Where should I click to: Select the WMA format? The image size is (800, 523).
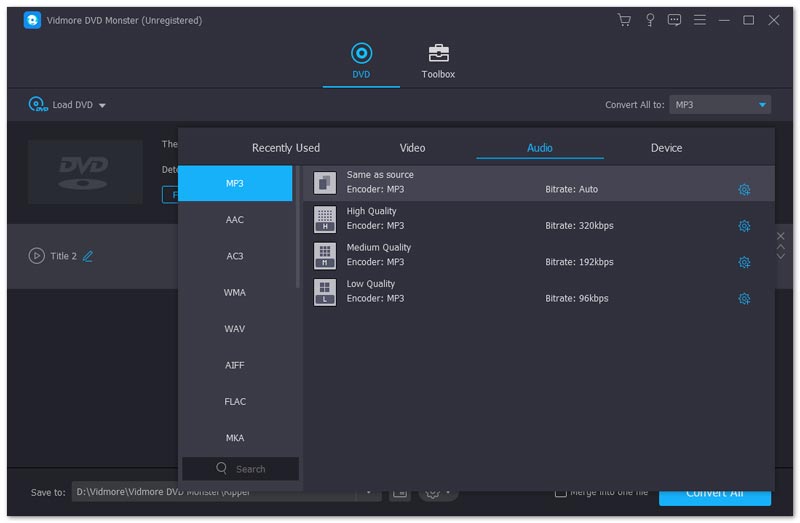click(x=235, y=292)
